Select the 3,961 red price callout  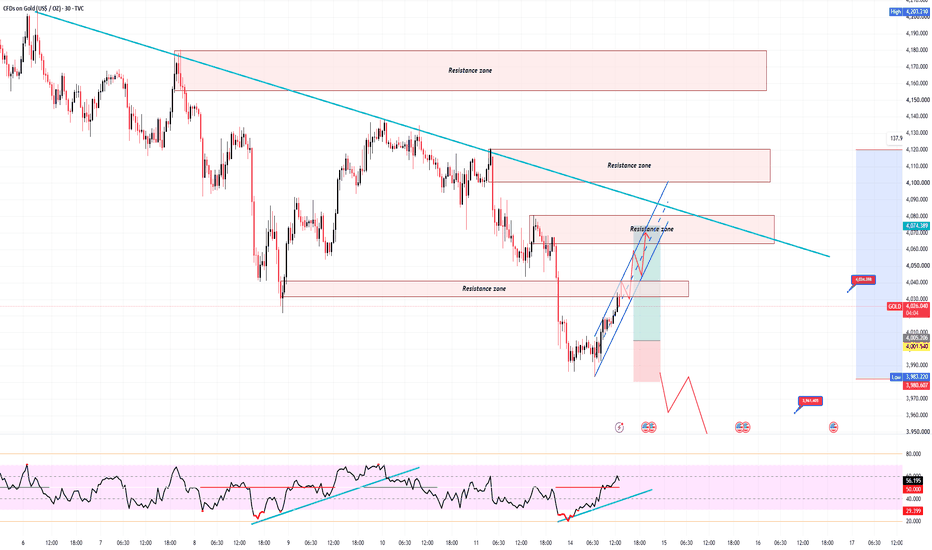[x=811, y=401]
